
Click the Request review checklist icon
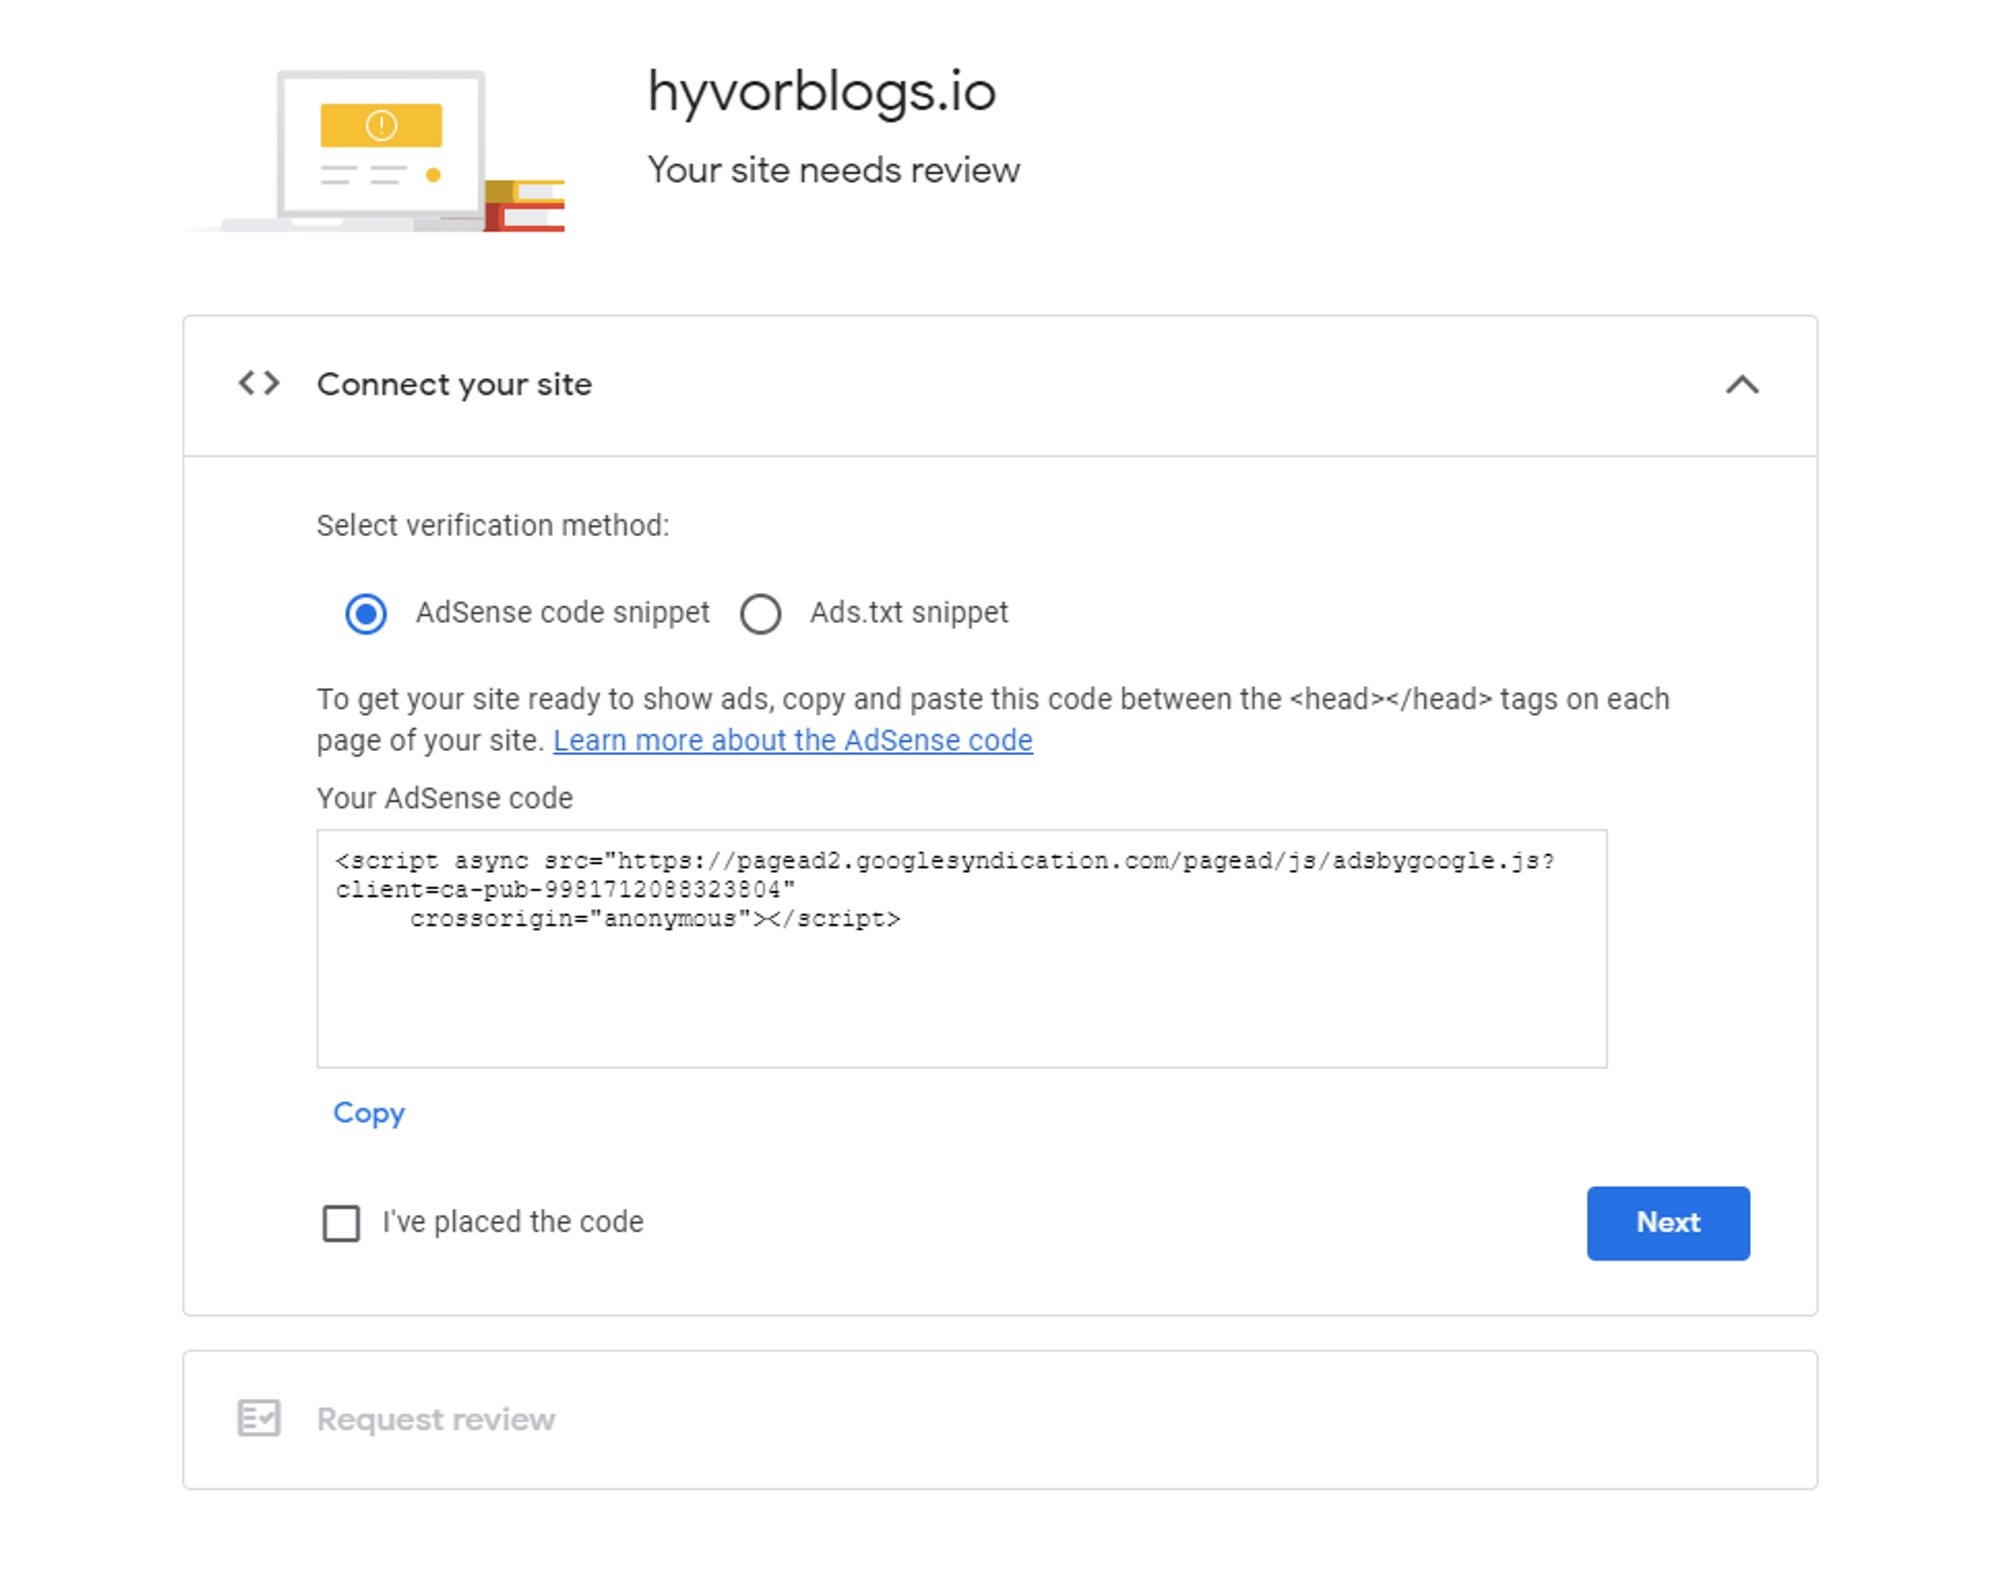[x=259, y=1418]
